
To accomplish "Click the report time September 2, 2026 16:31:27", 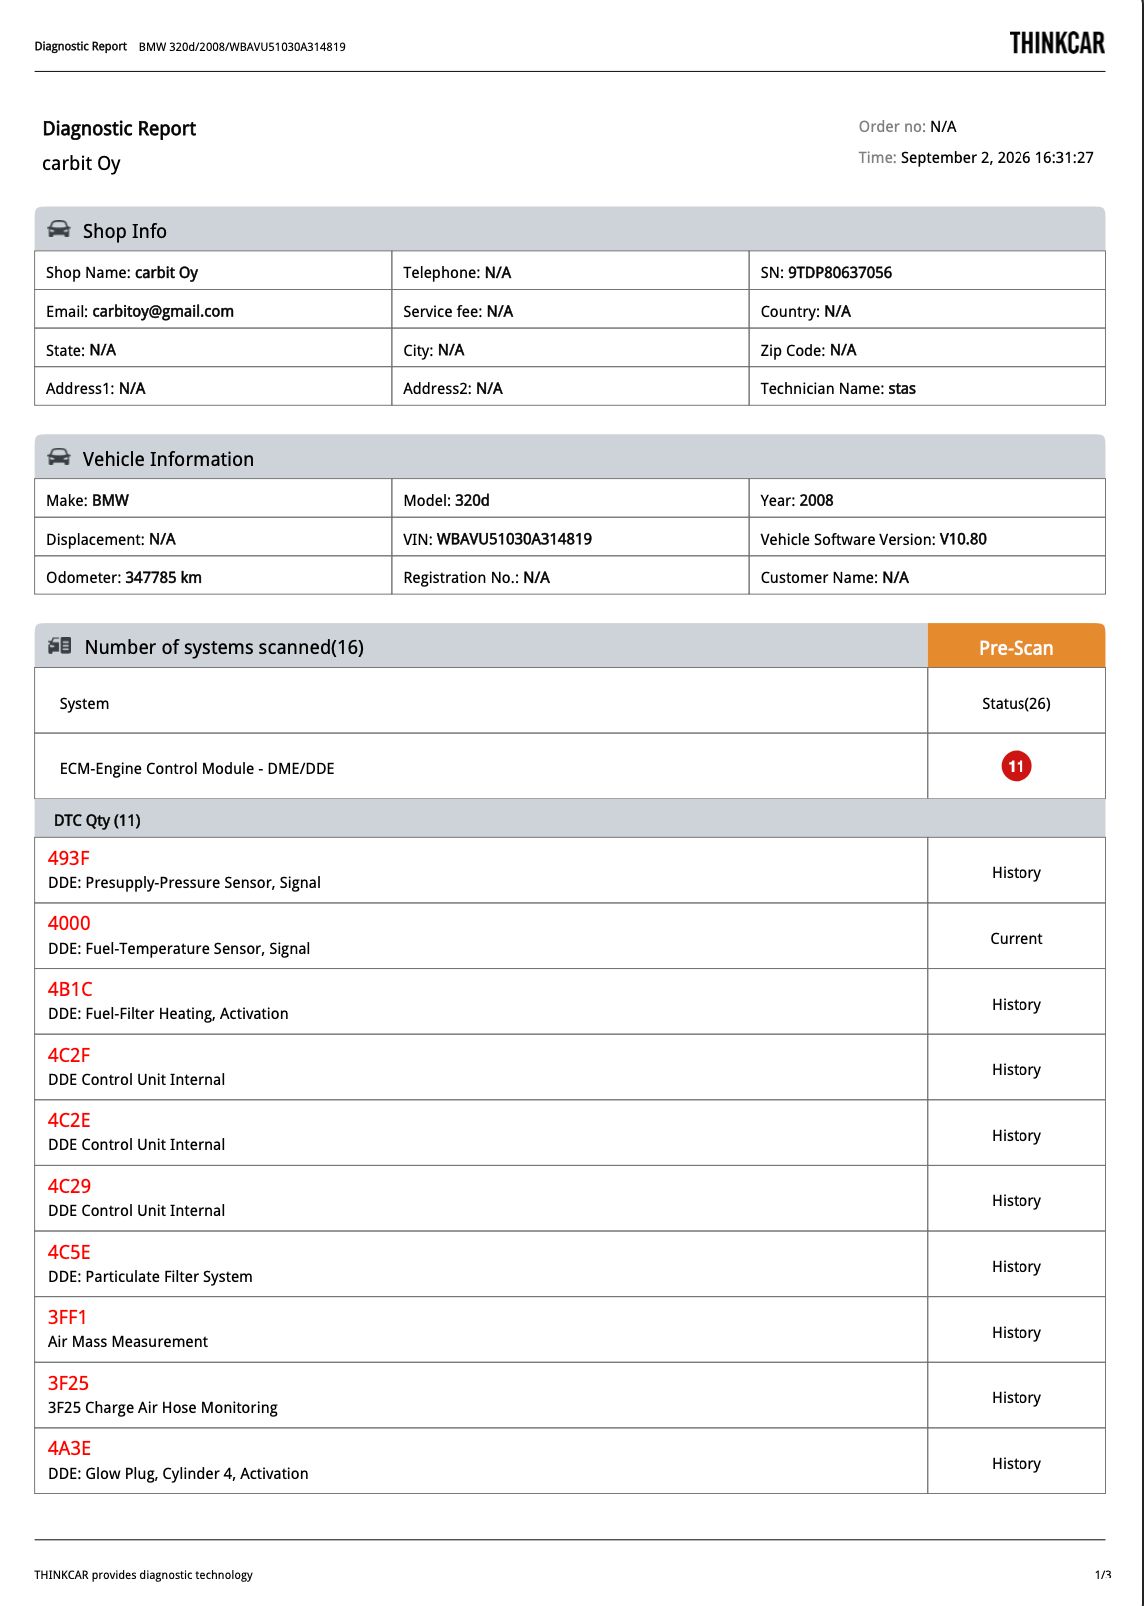I will [997, 157].
